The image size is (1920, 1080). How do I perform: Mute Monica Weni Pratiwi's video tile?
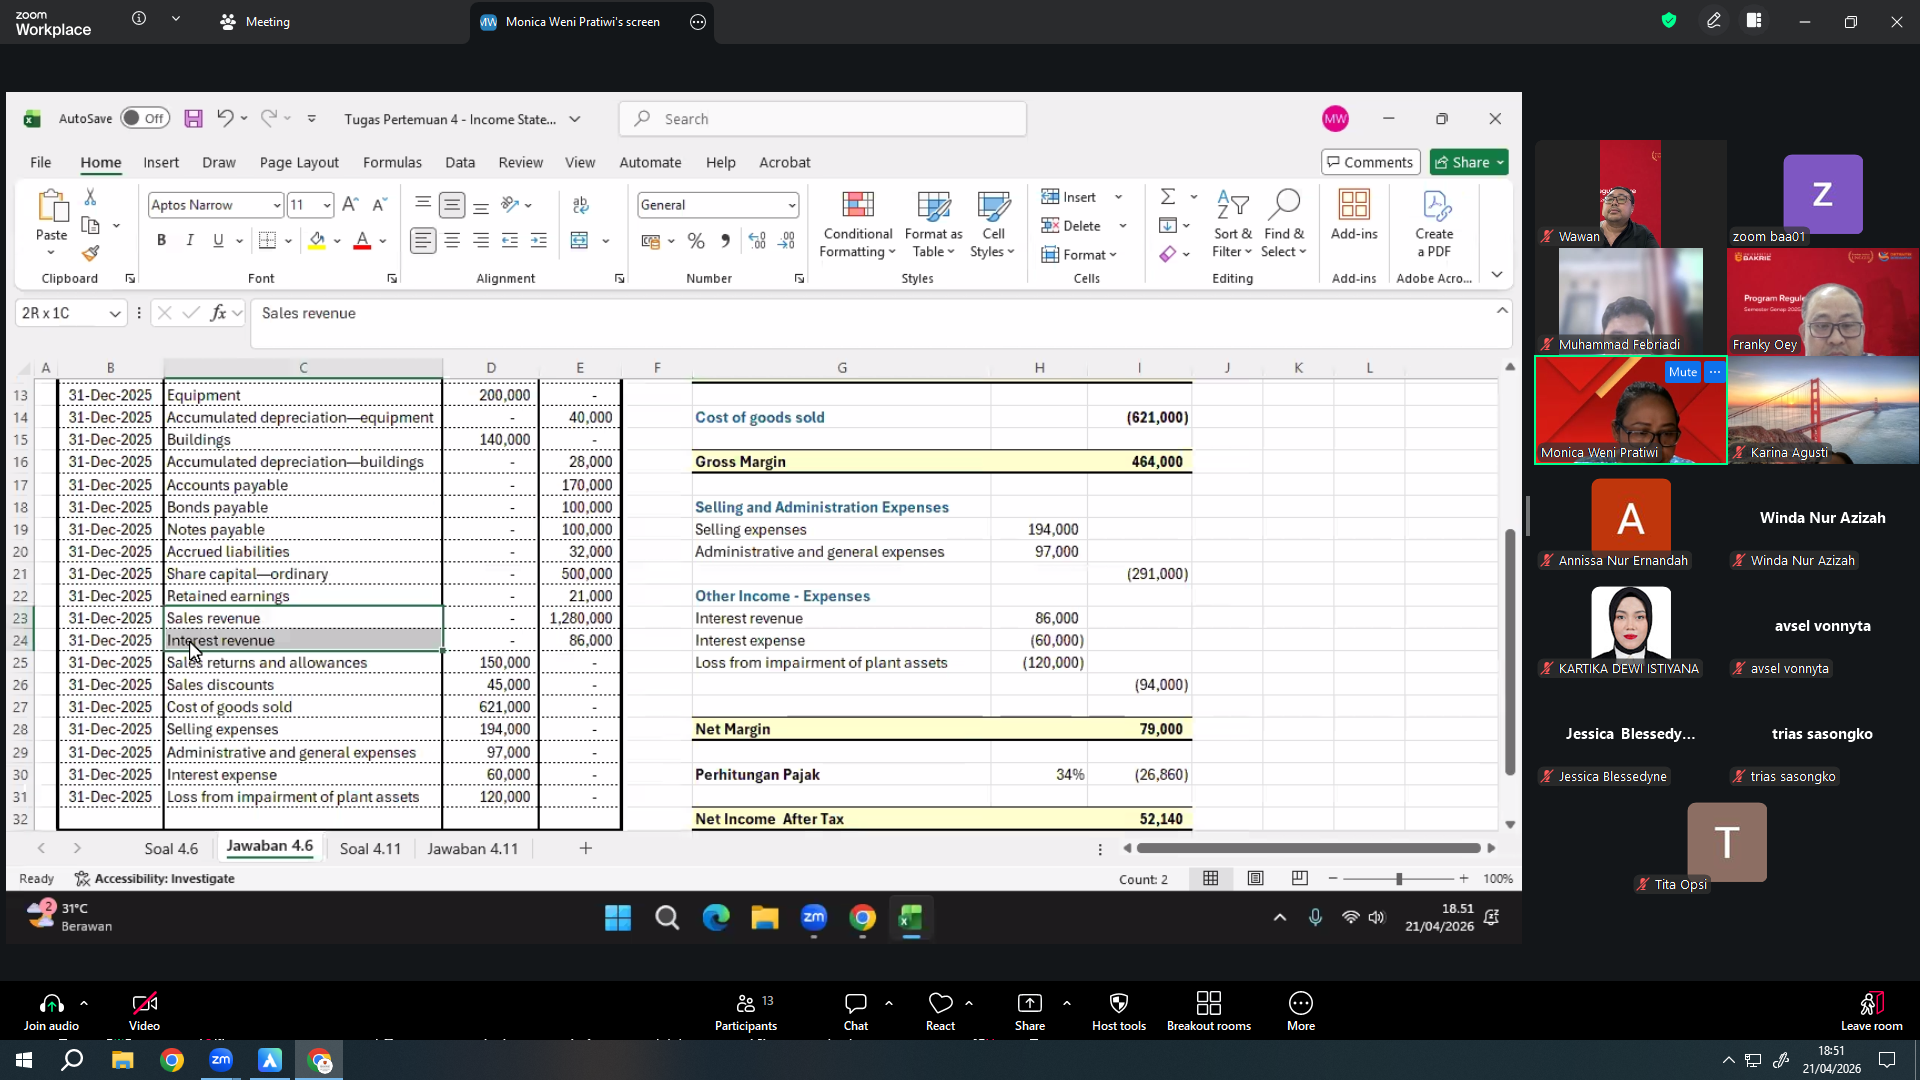tap(1682, 372)
